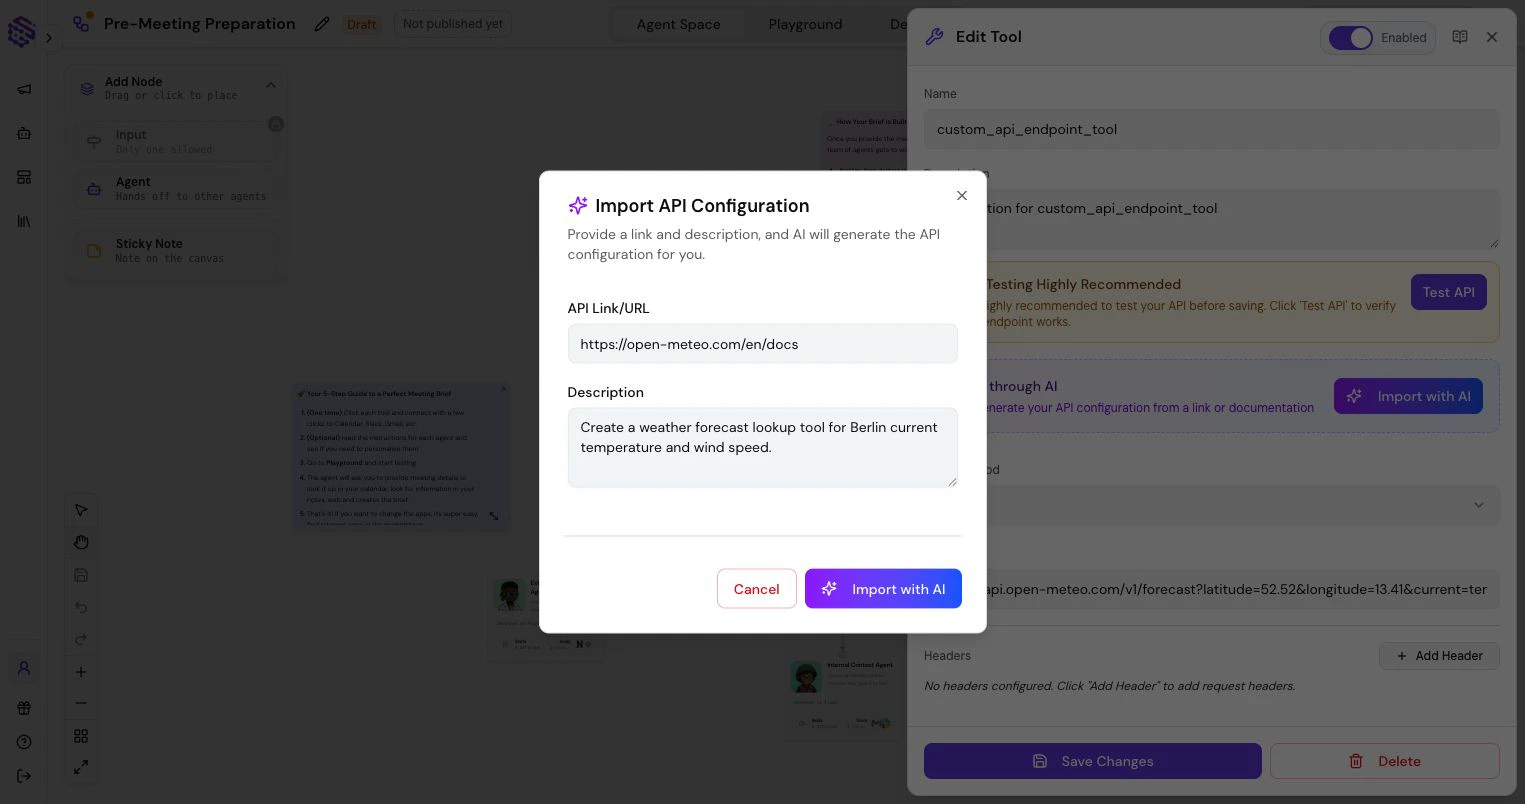This screenshot has width=1525, height=804.
Task: Open the gift rewards icon
Action: tap(24, 708)
